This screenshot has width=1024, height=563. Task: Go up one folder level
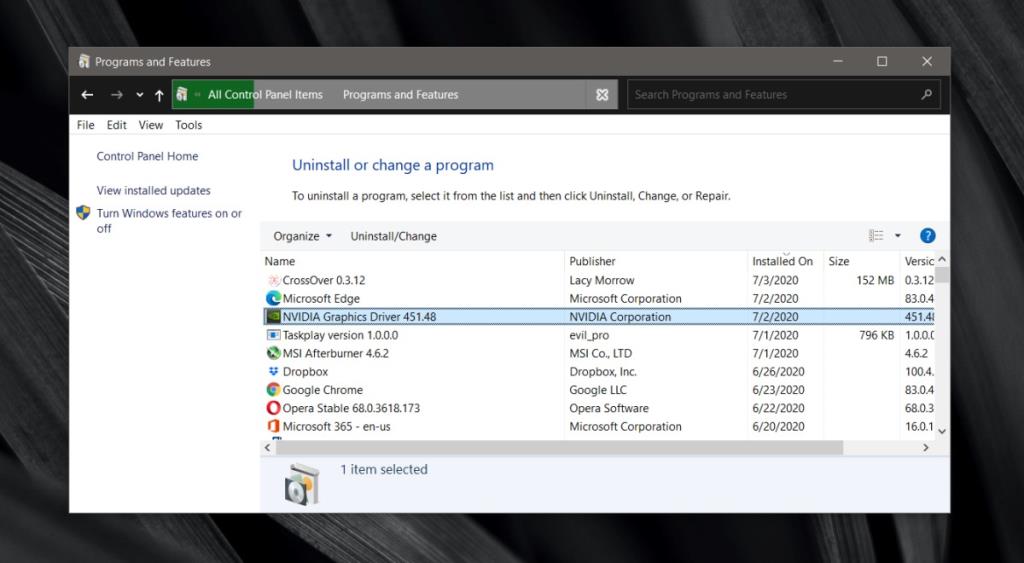[159, 95]
